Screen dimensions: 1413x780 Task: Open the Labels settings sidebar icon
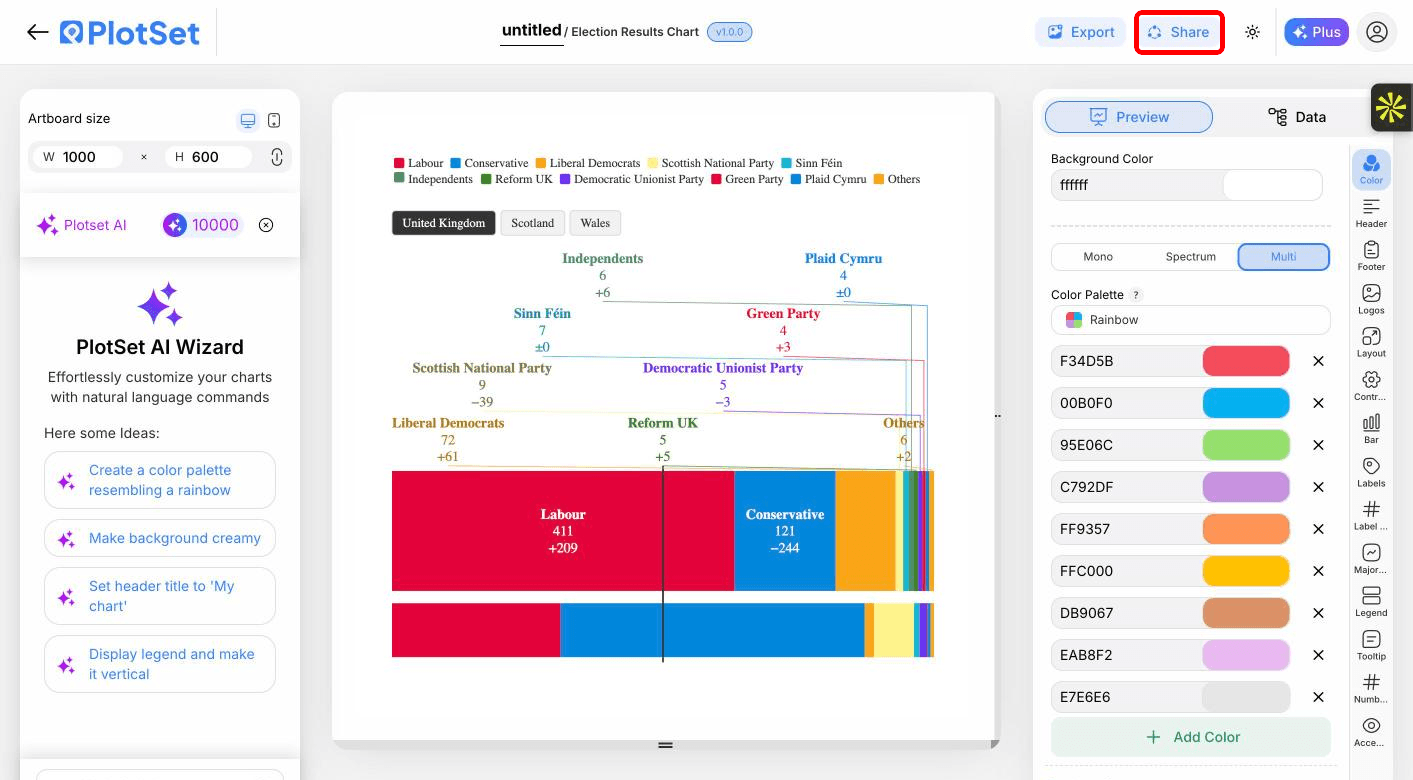[1371, 472]
